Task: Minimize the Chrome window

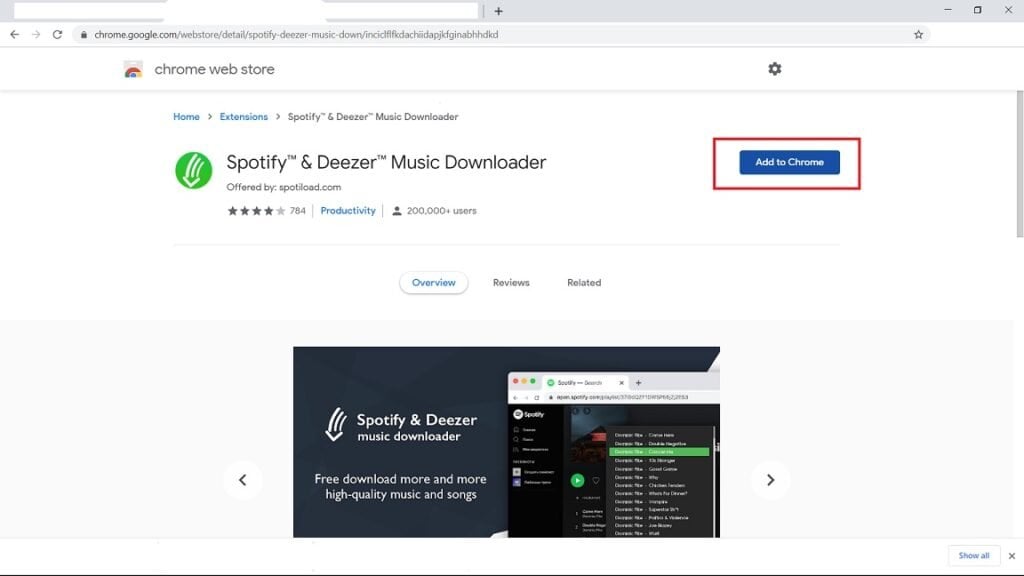Action: pyautogui.click(x=948, y=10)
